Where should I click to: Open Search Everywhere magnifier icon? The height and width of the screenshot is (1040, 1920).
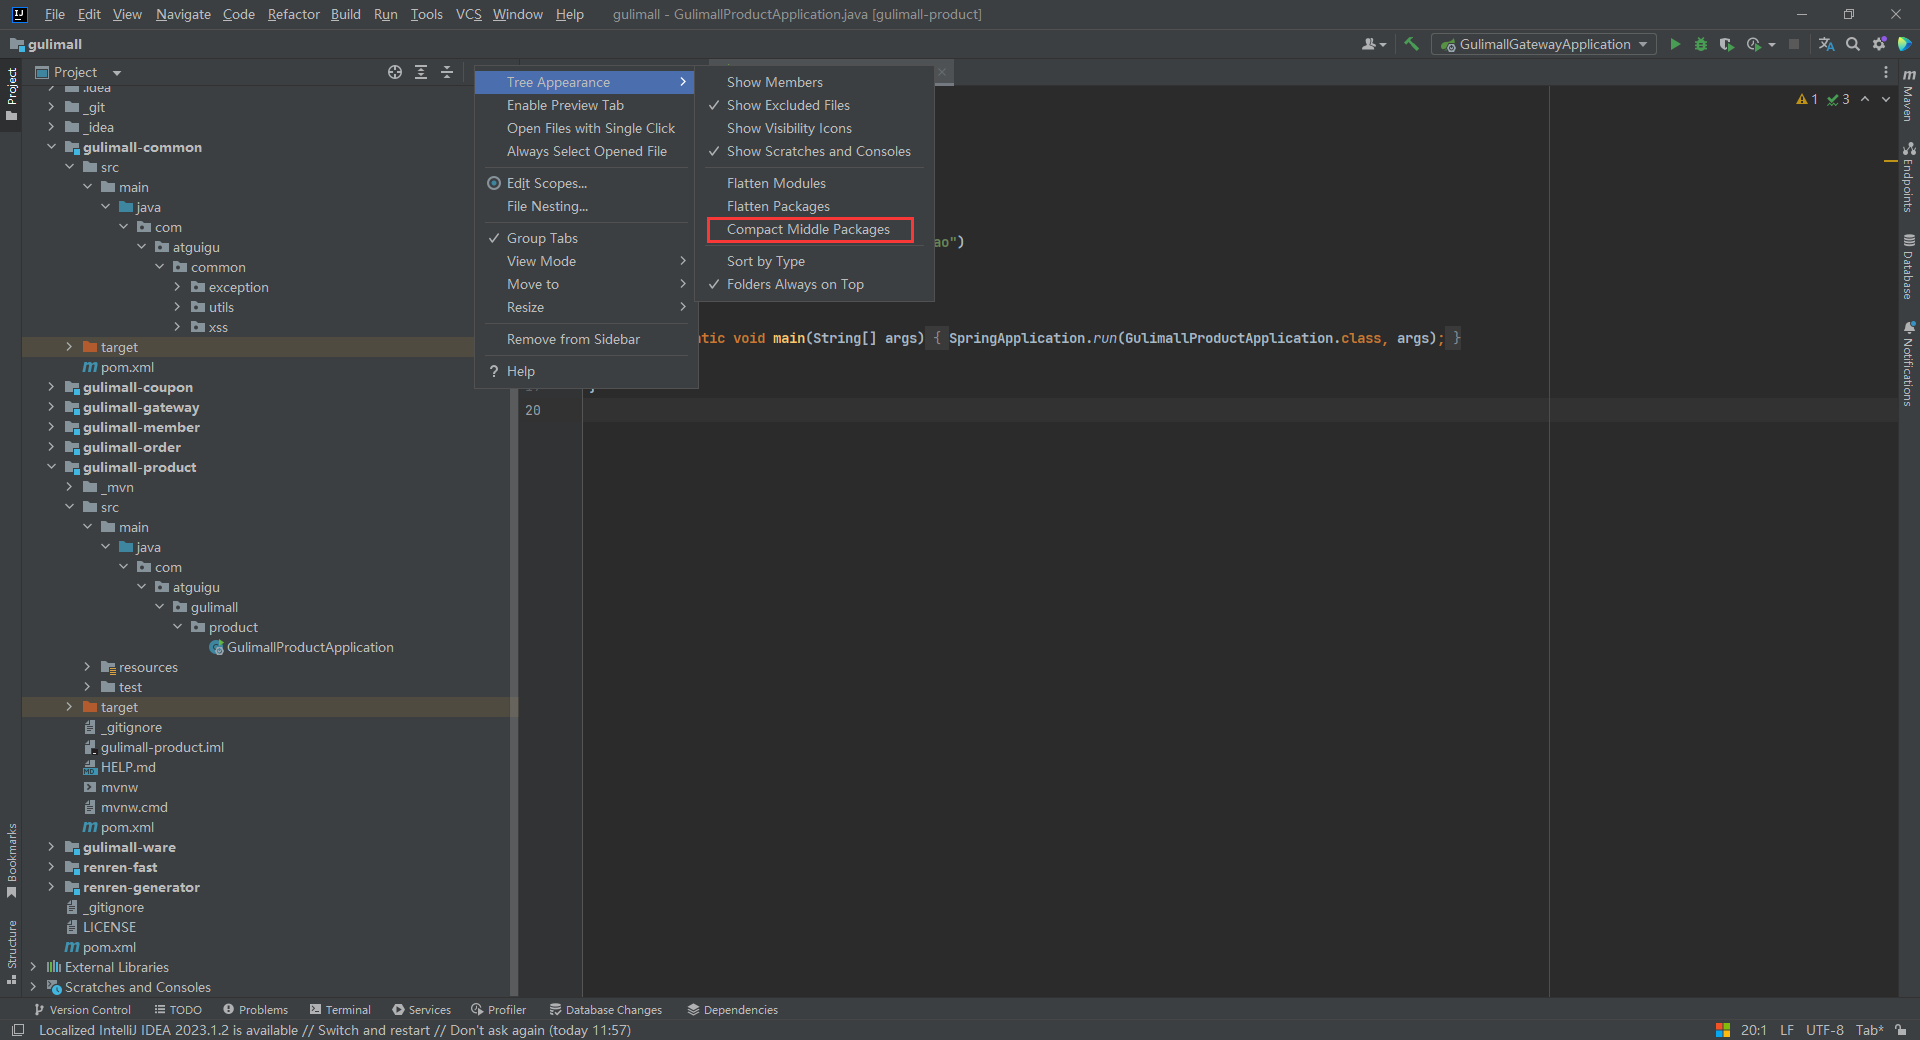[x=1853, y=44]
